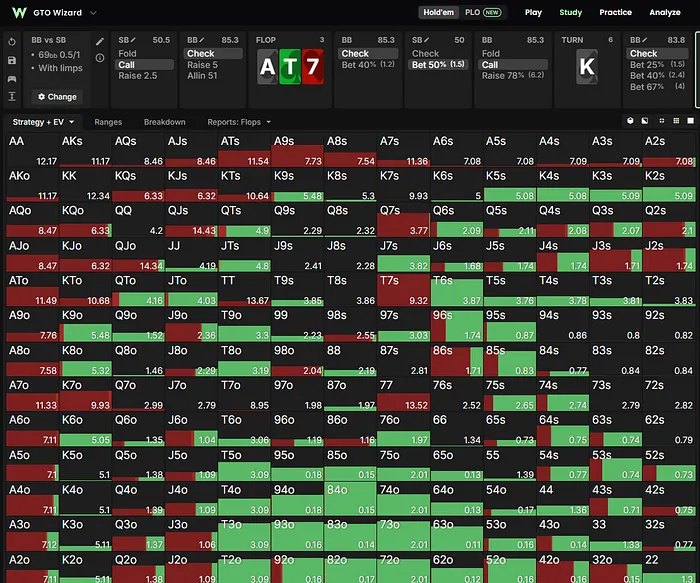Click the save spot icon
The width and height of the screenshot is (700, 583).
coord(12,60)
